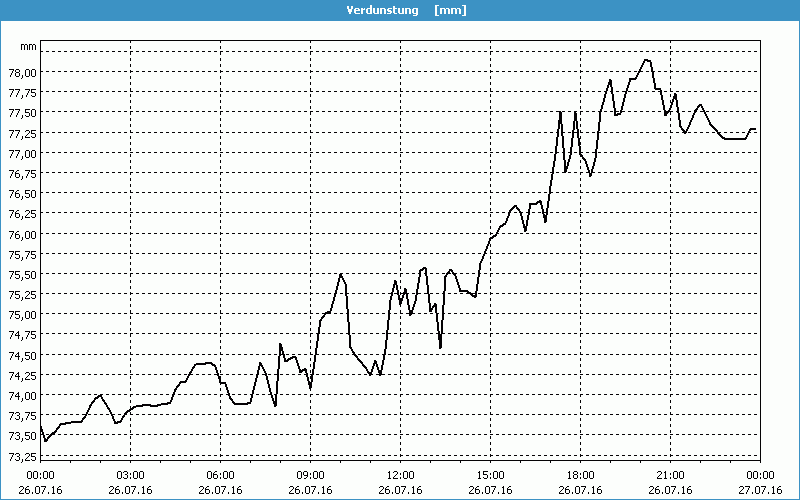Click the 12:00 time axis label
This screenshot has width=800, height=500.
401,476
